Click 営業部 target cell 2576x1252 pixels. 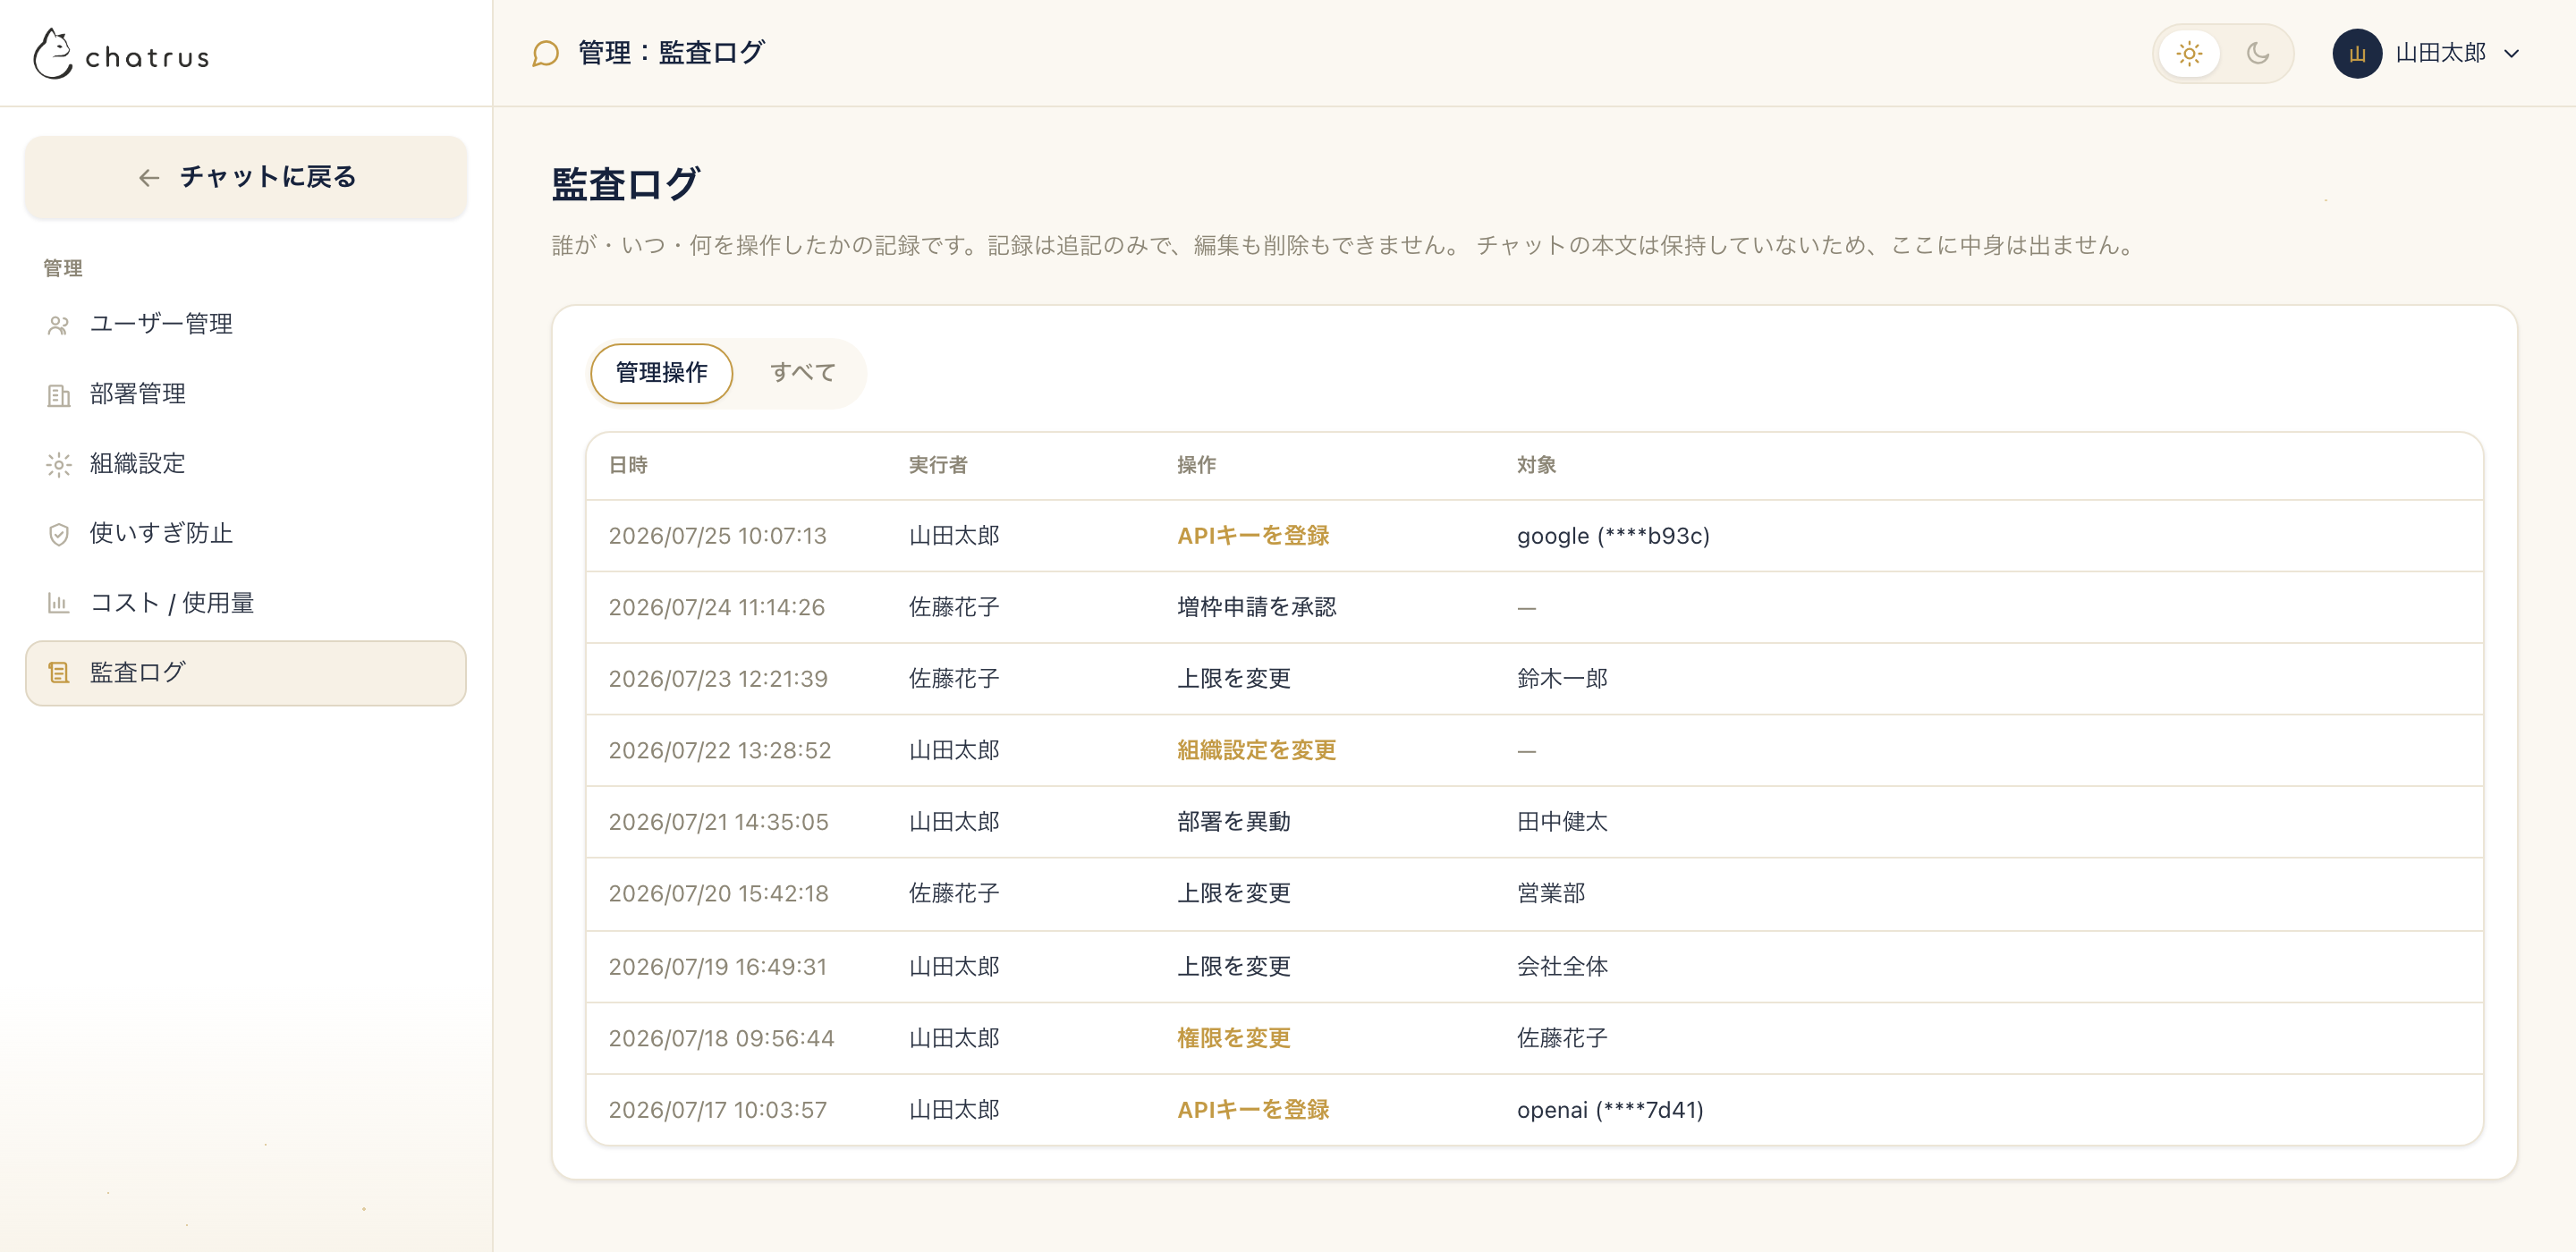[x=1551, y=893]
